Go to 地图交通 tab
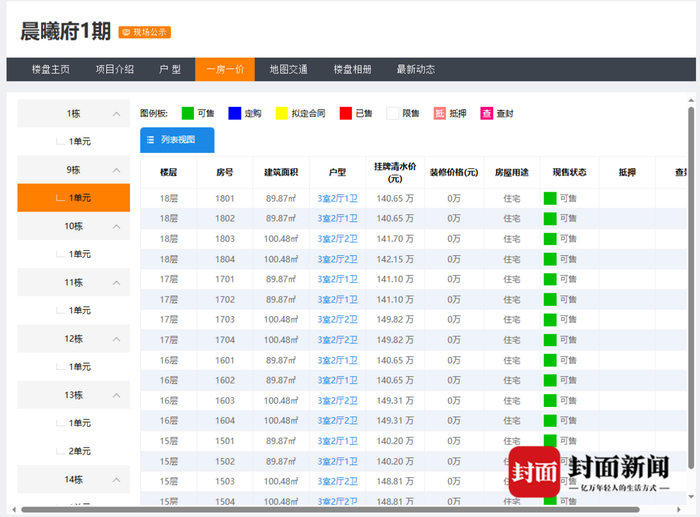700x517 pixels. pos(288,69)
